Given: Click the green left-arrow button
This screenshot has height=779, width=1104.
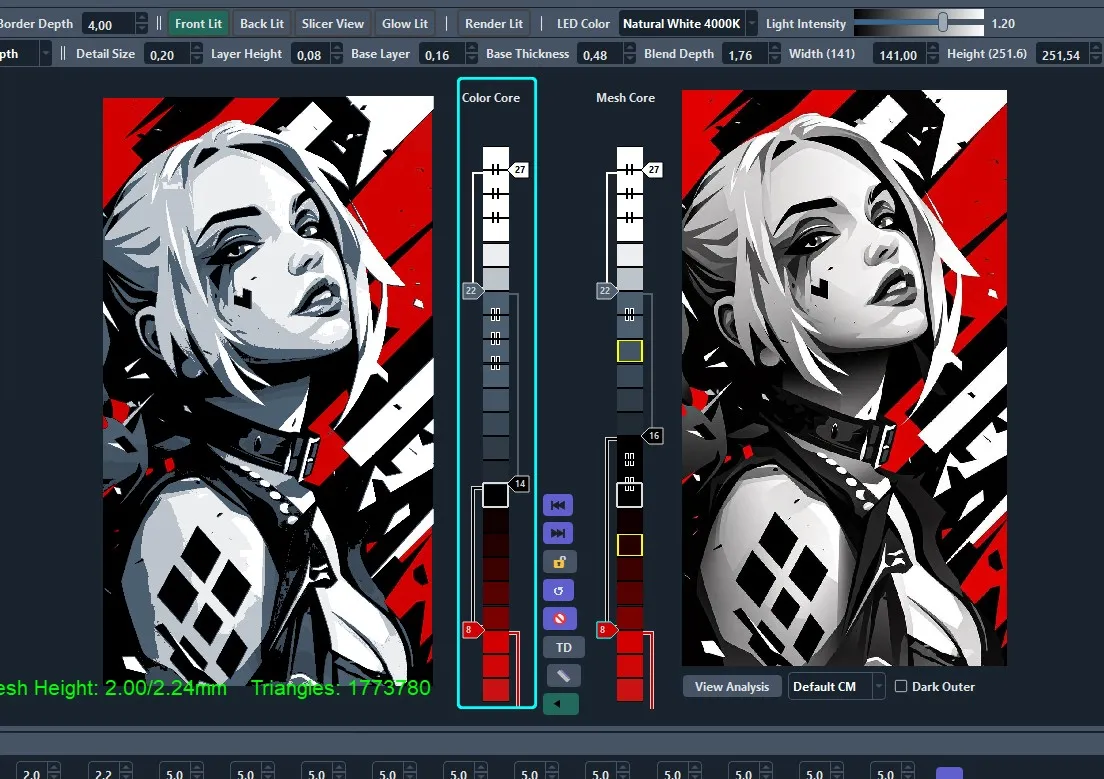Looking at the screenshot, I should [560, 704].
